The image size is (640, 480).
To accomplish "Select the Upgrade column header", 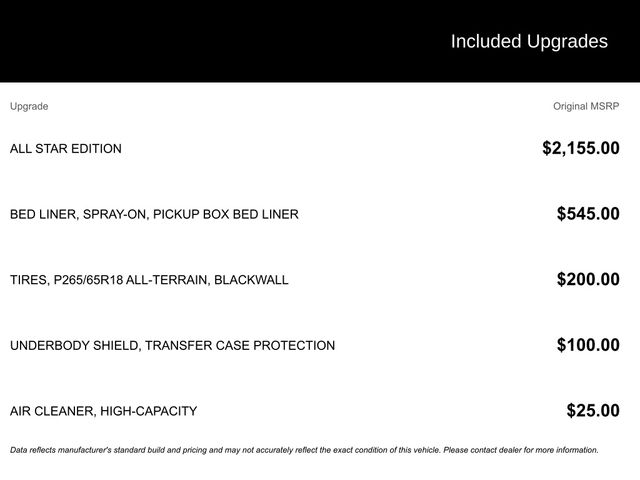I will pyautogui.click(x=29, y=106).
